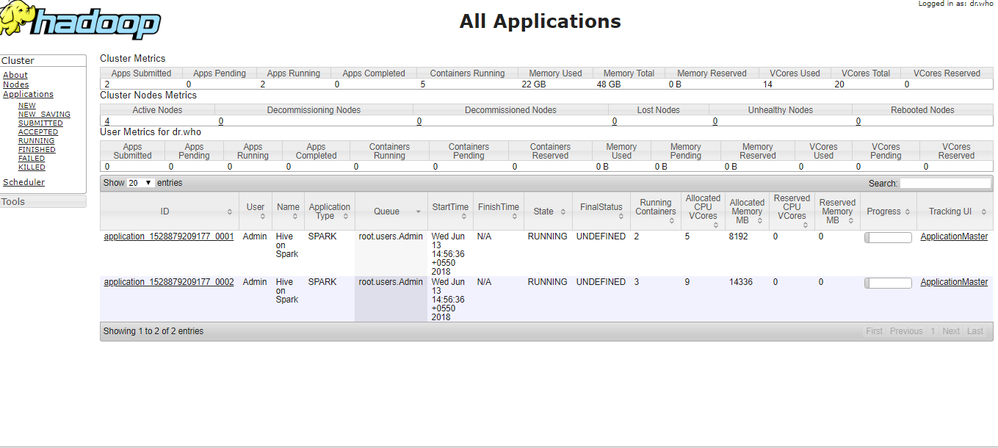Open the Show entries count dropdown

[141, 183]
